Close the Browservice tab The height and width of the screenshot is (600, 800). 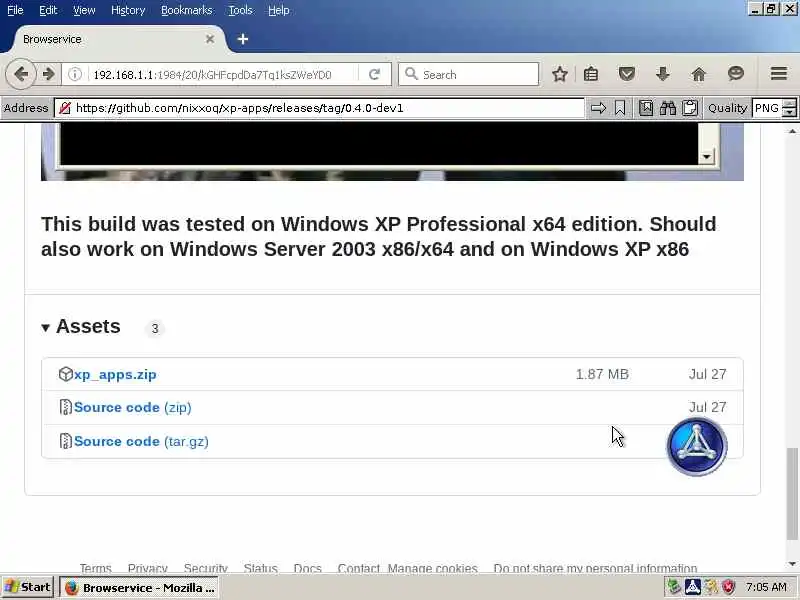coord(210,39)
